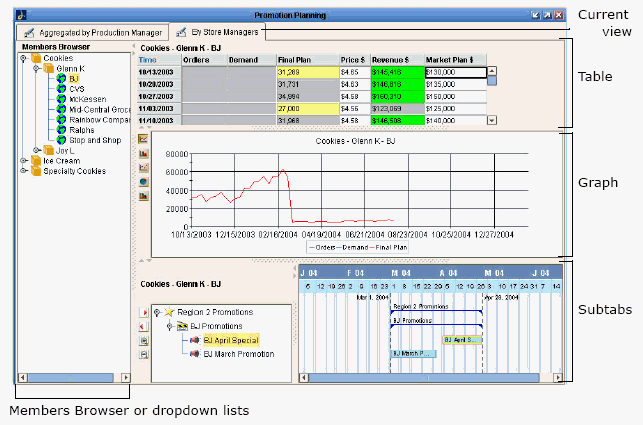Select BJ April Special promotion
The height and width of the screenshot is (425, 643).
click(x=231, y=340)
